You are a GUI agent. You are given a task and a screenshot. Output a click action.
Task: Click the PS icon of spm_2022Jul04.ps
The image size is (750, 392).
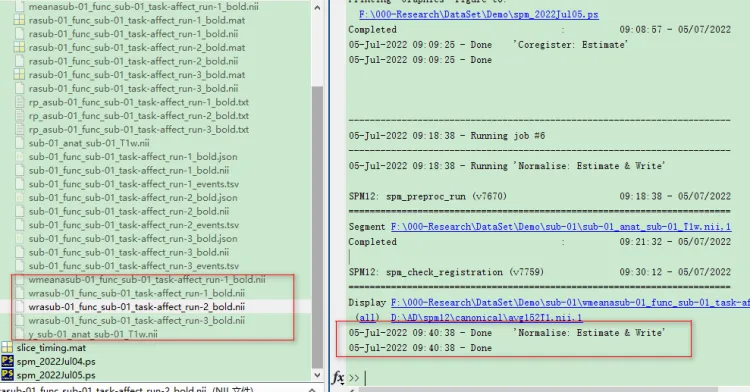click(7, 361)
